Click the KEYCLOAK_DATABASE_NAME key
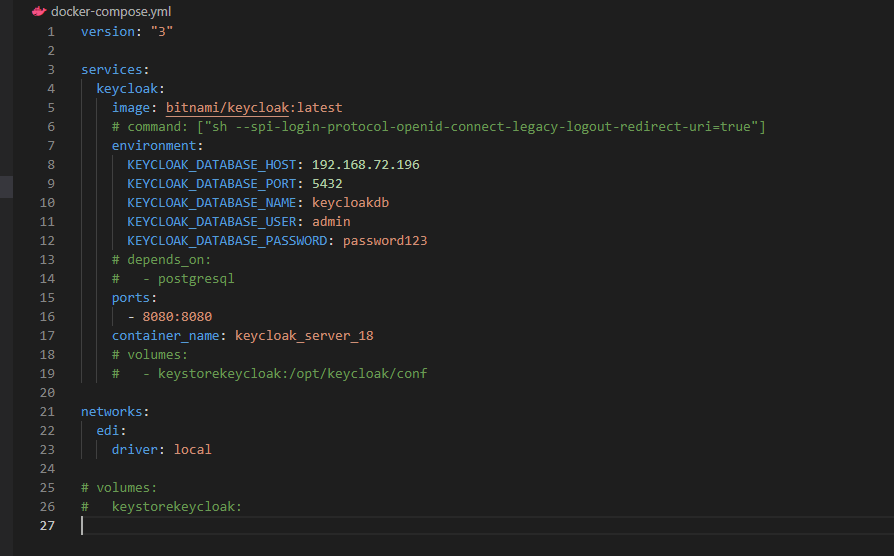 [212, 202]
